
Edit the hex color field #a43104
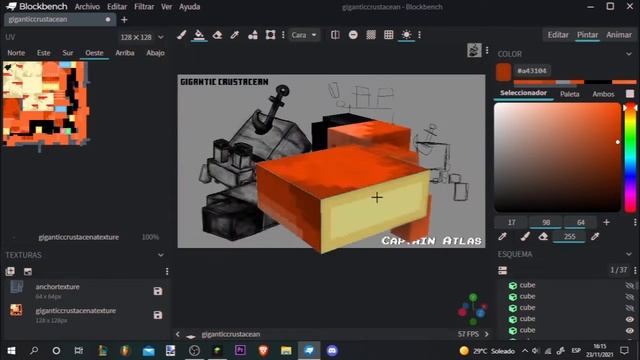coord(532,71)
